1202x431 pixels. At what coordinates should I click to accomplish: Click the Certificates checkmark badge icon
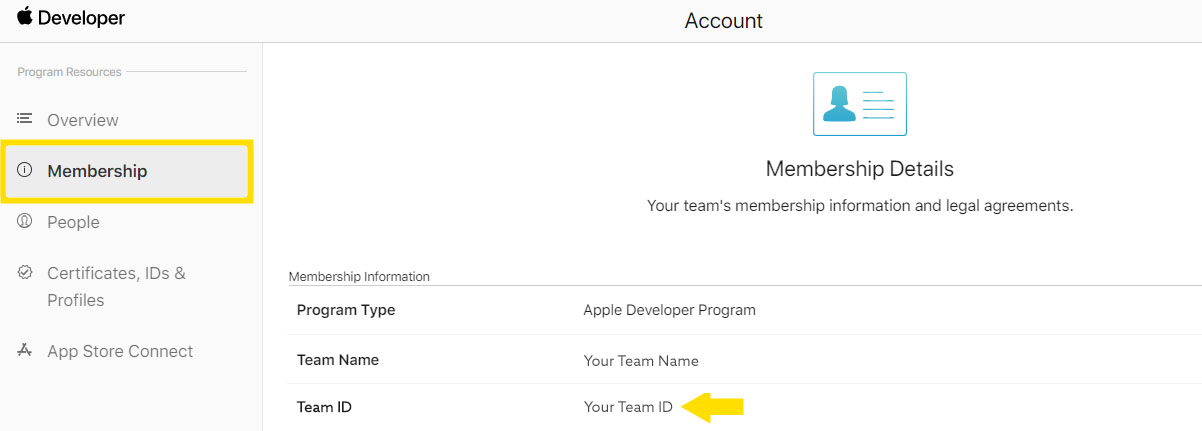[25, 272]
